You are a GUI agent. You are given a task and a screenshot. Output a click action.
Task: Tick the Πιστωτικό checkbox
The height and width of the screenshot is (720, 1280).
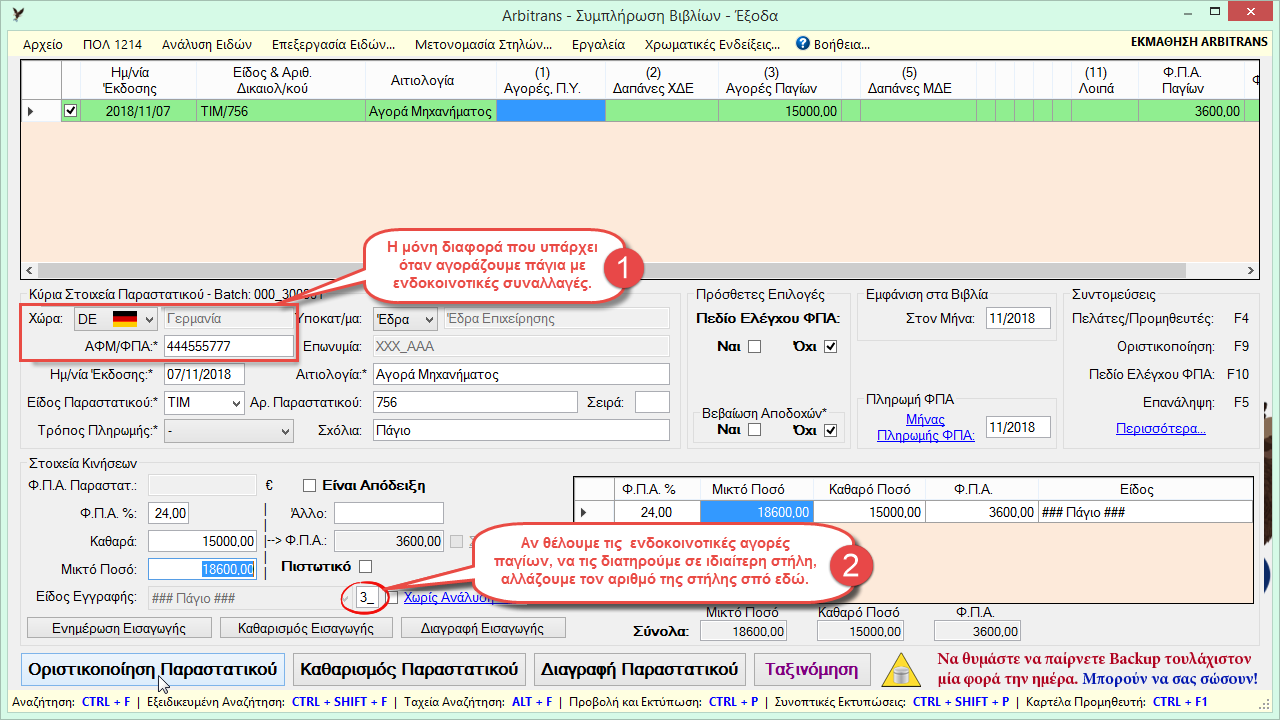(366, 566)
